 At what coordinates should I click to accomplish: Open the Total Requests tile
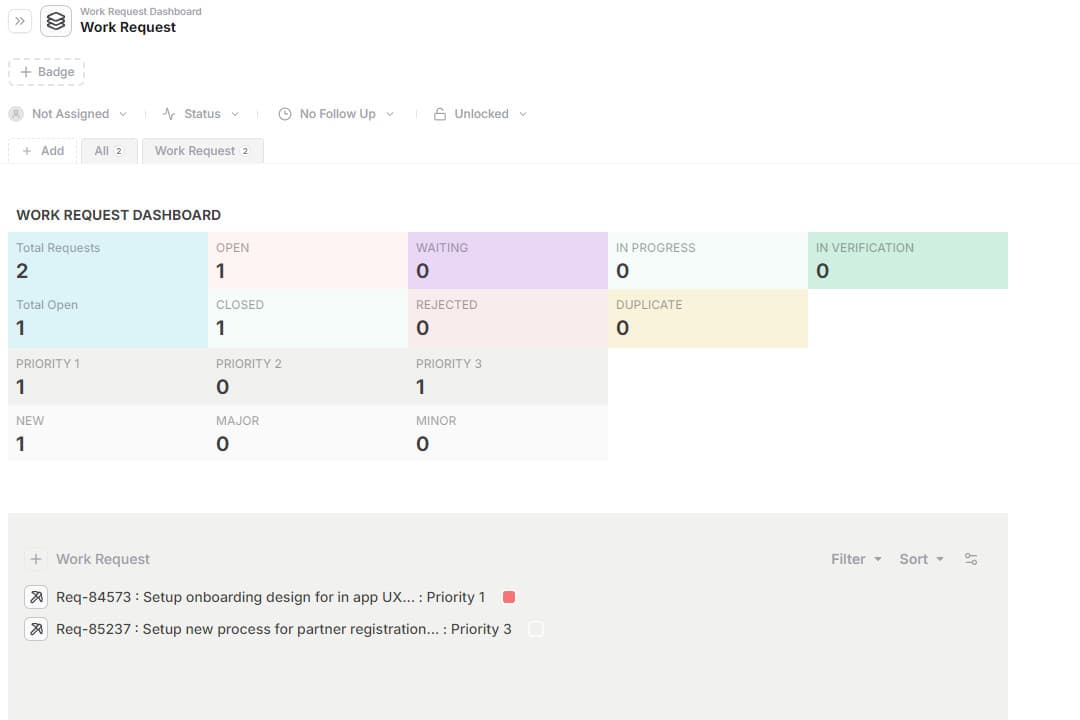point(107,260)
